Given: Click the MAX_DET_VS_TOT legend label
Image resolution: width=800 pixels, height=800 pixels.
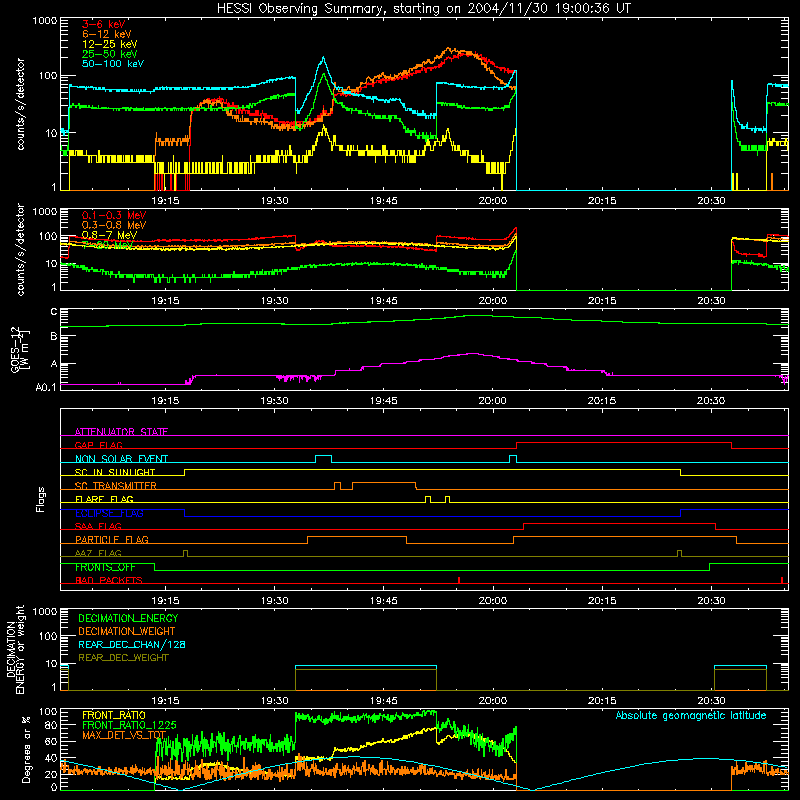Looking at the screenshot, I should coord(124,735).
